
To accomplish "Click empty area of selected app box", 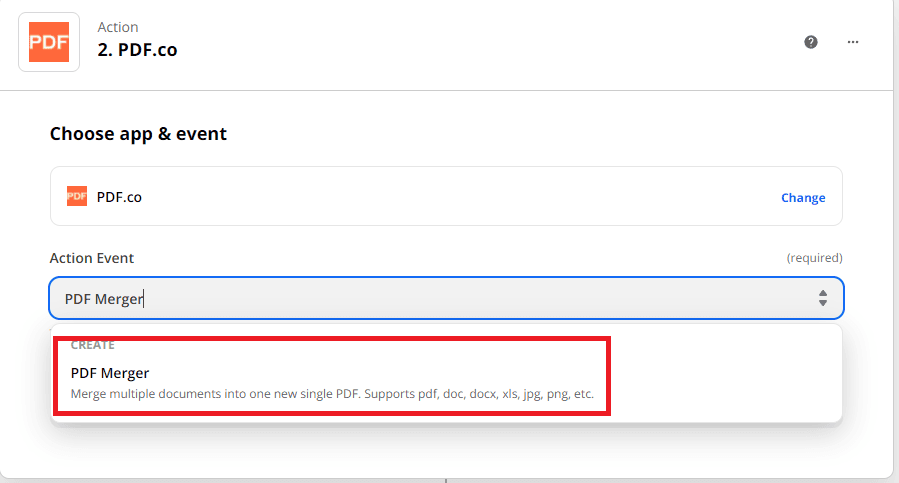I will click(x=450, y=197).
